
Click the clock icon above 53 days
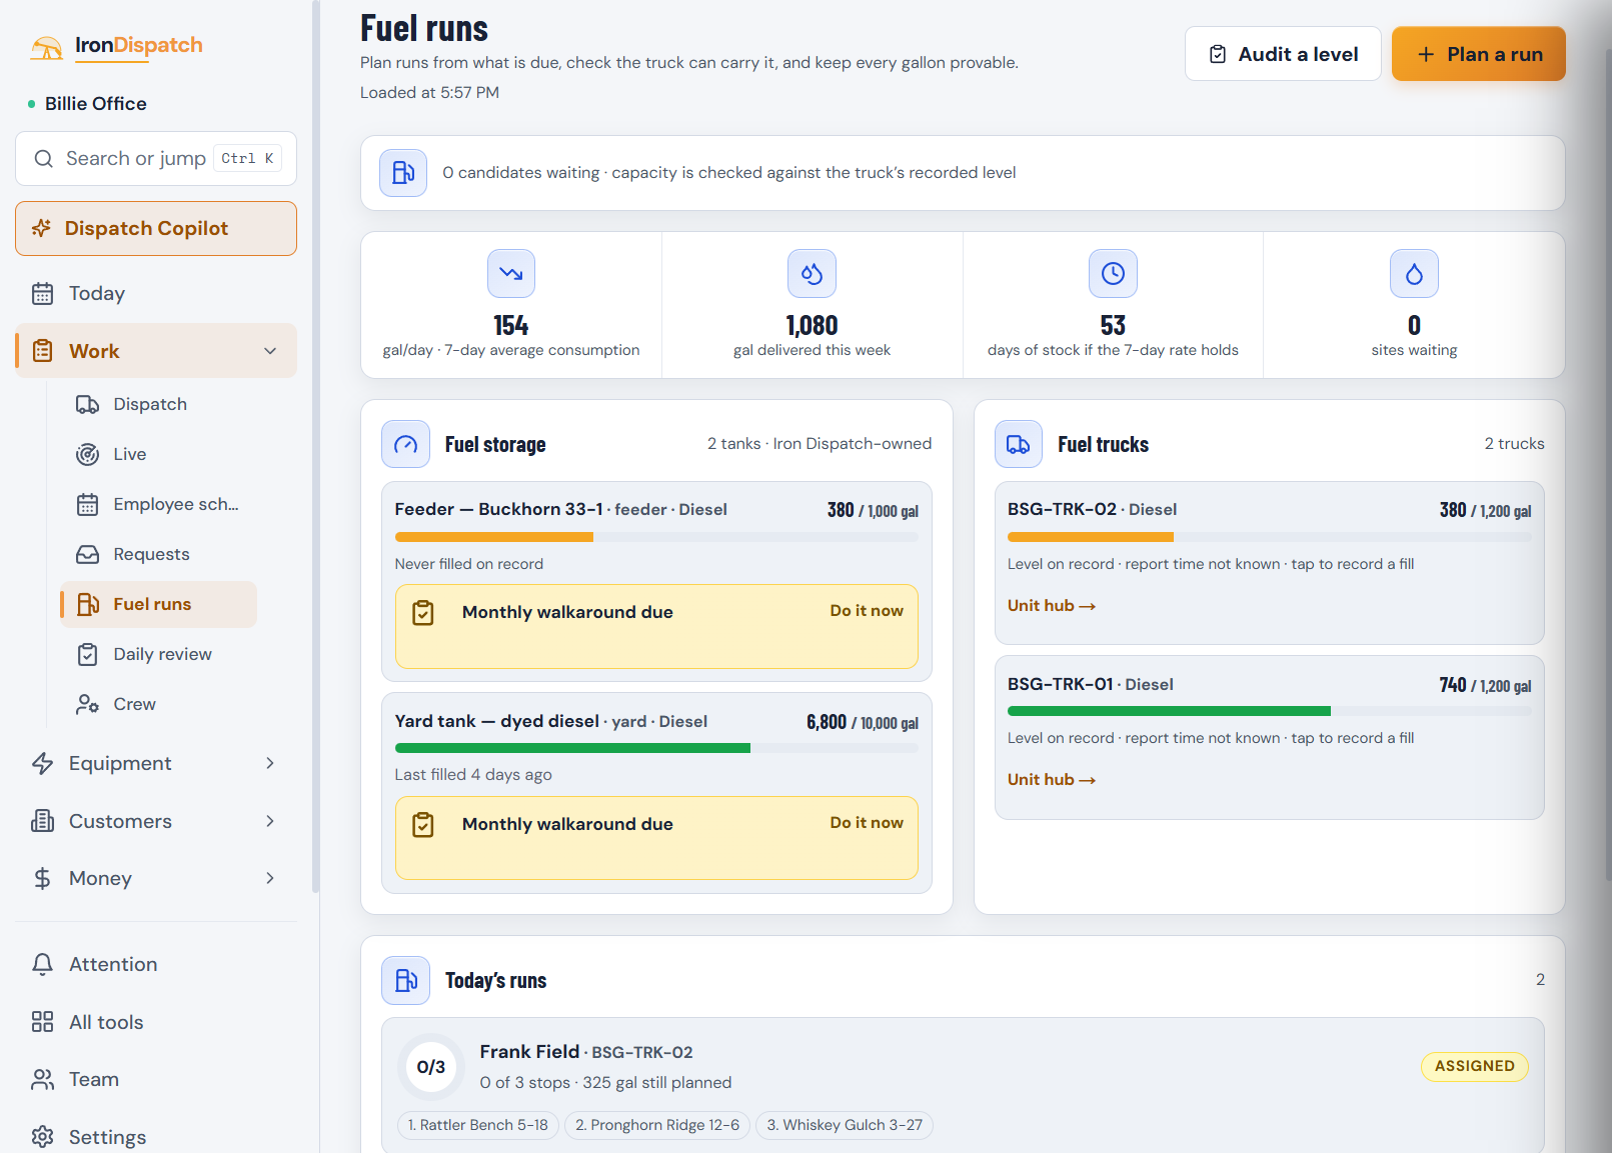point(1113,274)
